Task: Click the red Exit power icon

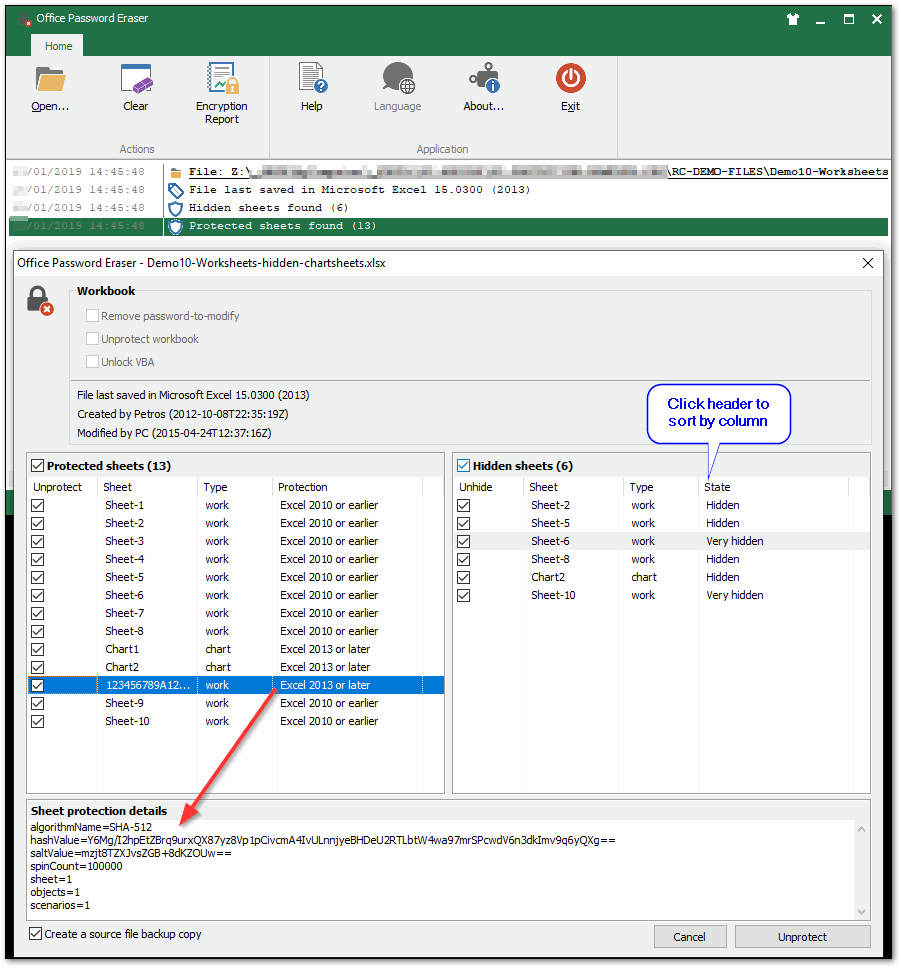Action: pyautogui.click(x=570, y=78)
